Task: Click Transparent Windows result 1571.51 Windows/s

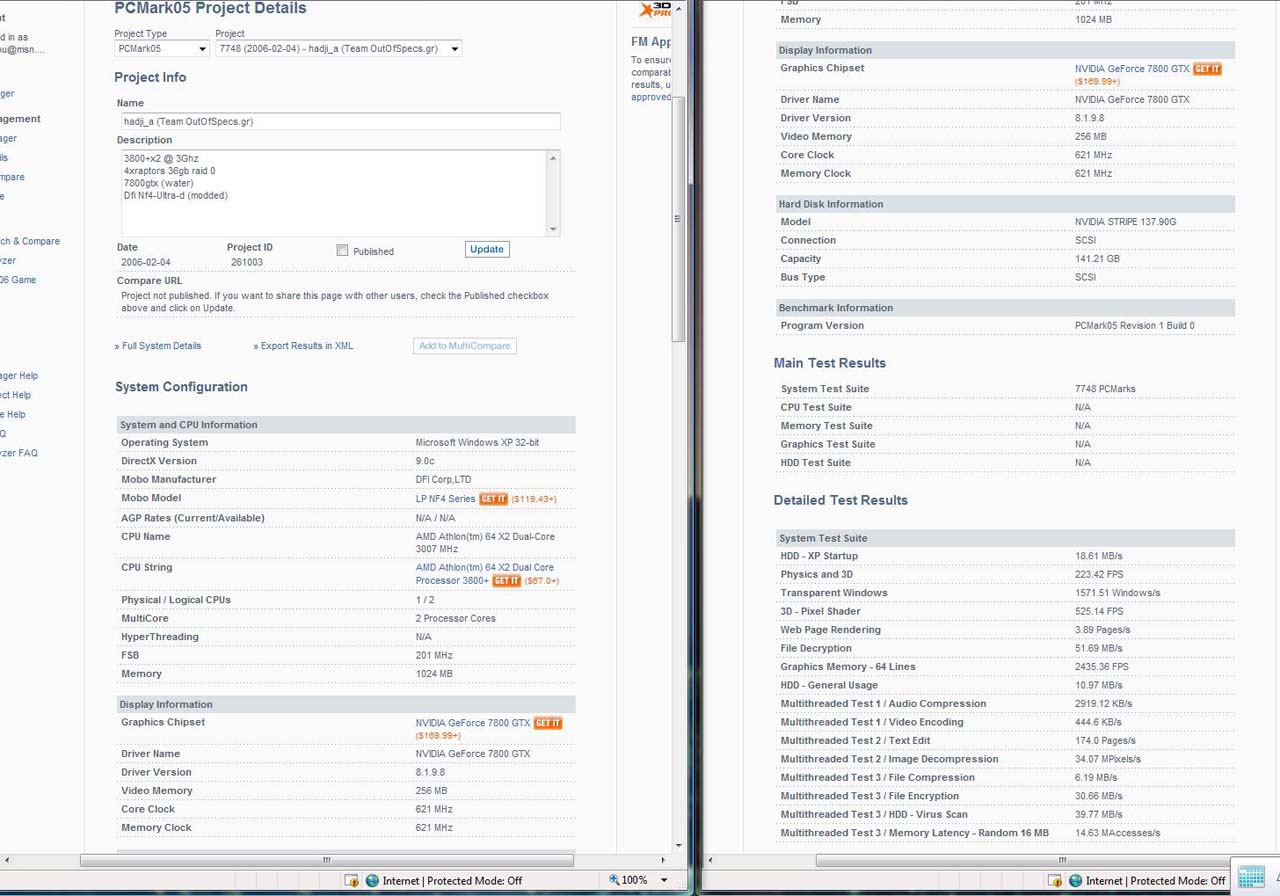Action: 1117,593
